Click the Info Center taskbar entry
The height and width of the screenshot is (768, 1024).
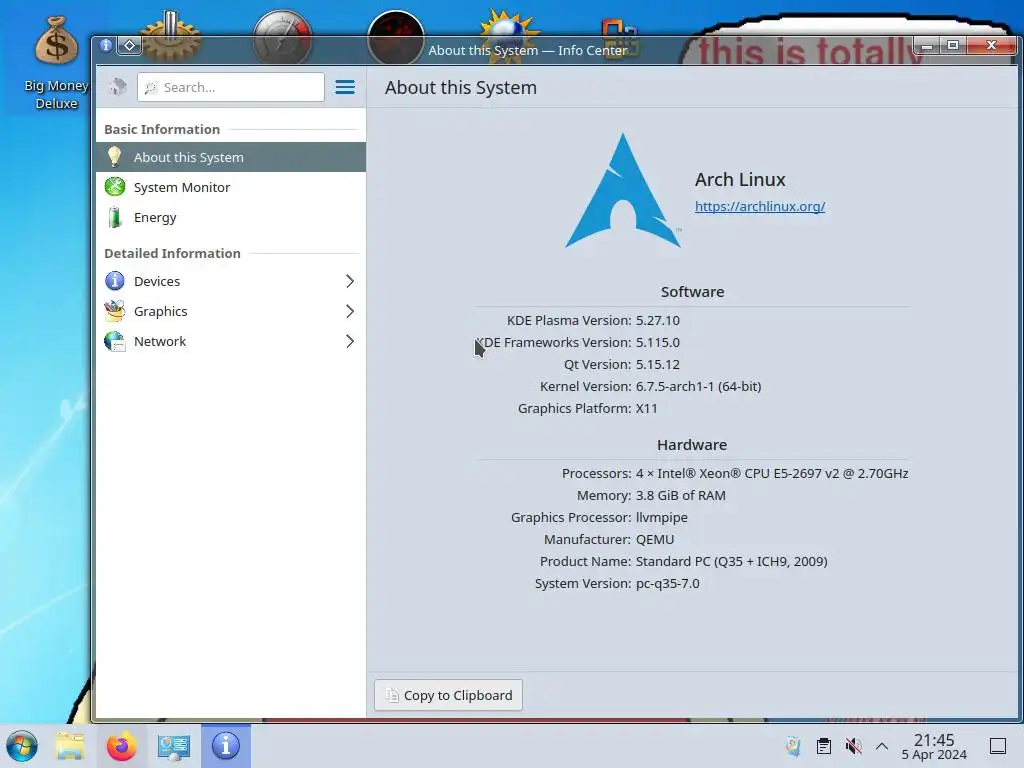[x=226, y=746]
